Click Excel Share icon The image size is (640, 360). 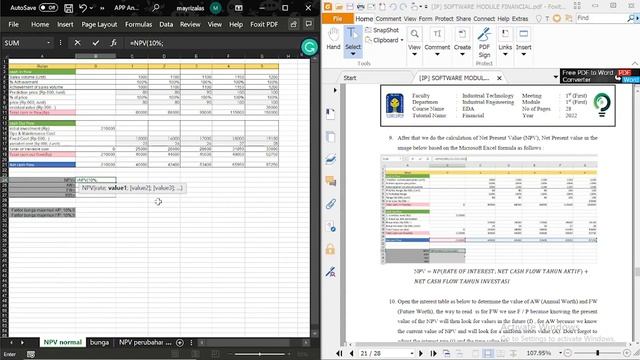[x=293, y=24]
